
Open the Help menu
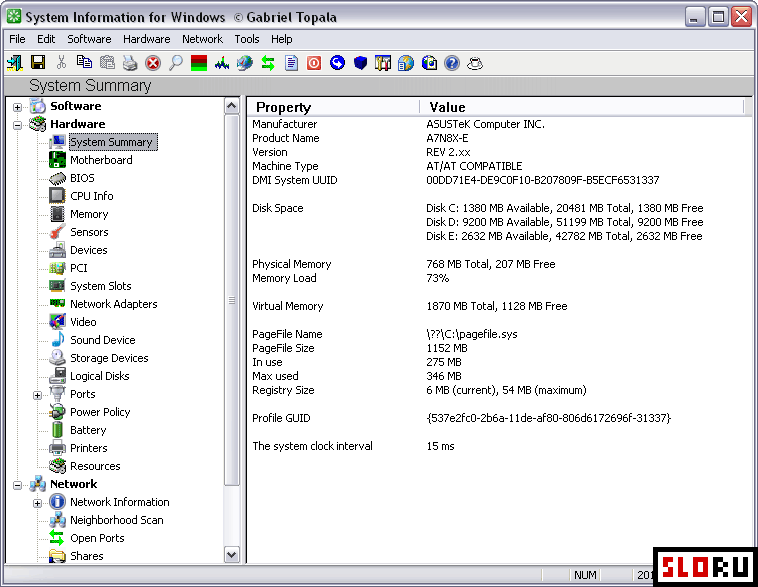click(281, 39)
